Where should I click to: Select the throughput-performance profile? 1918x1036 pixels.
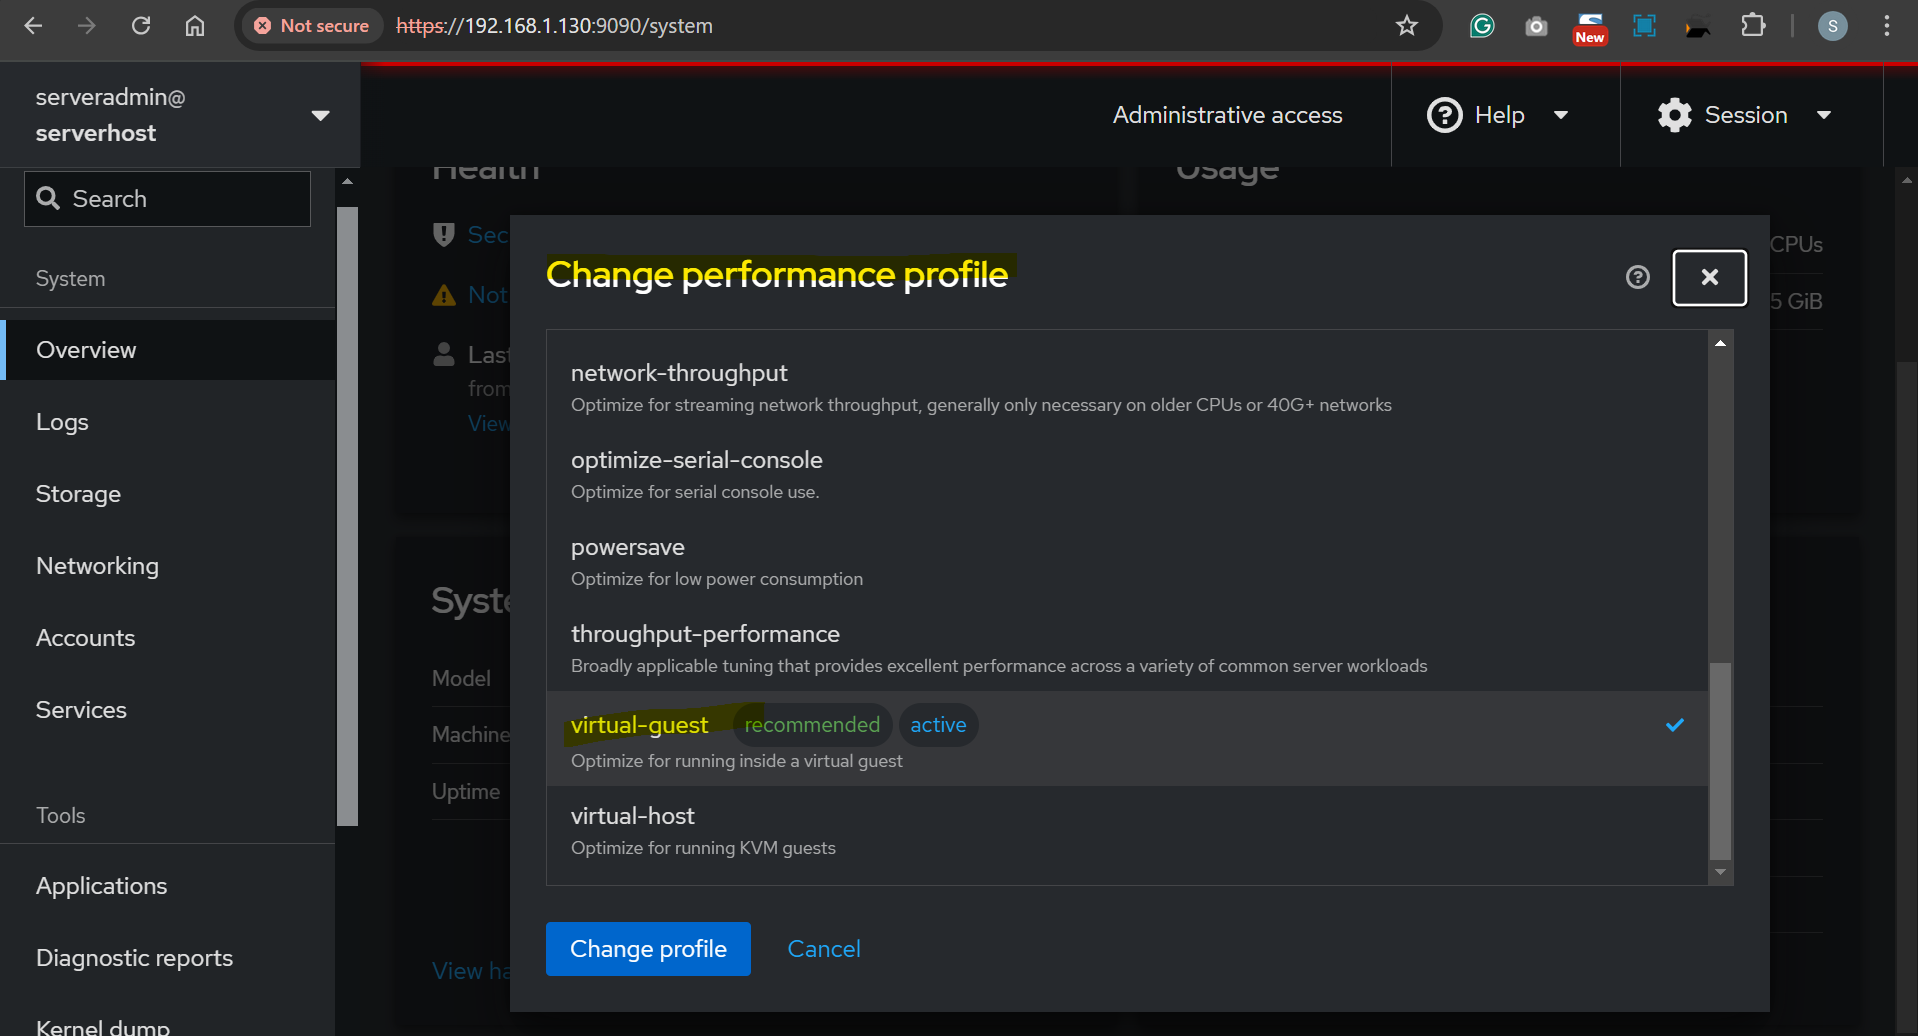coord(1127,648)
